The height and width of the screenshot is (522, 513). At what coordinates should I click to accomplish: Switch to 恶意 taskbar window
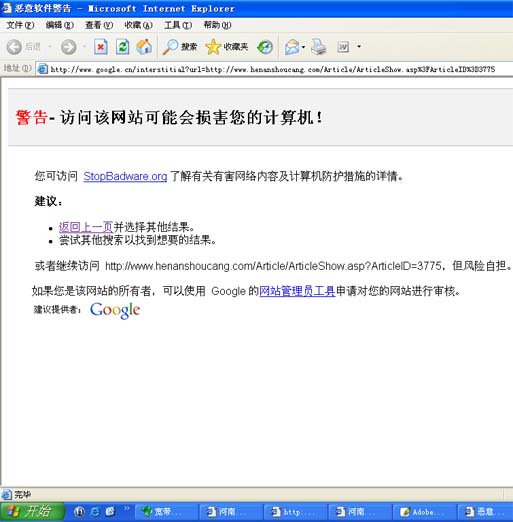(486, 512)
